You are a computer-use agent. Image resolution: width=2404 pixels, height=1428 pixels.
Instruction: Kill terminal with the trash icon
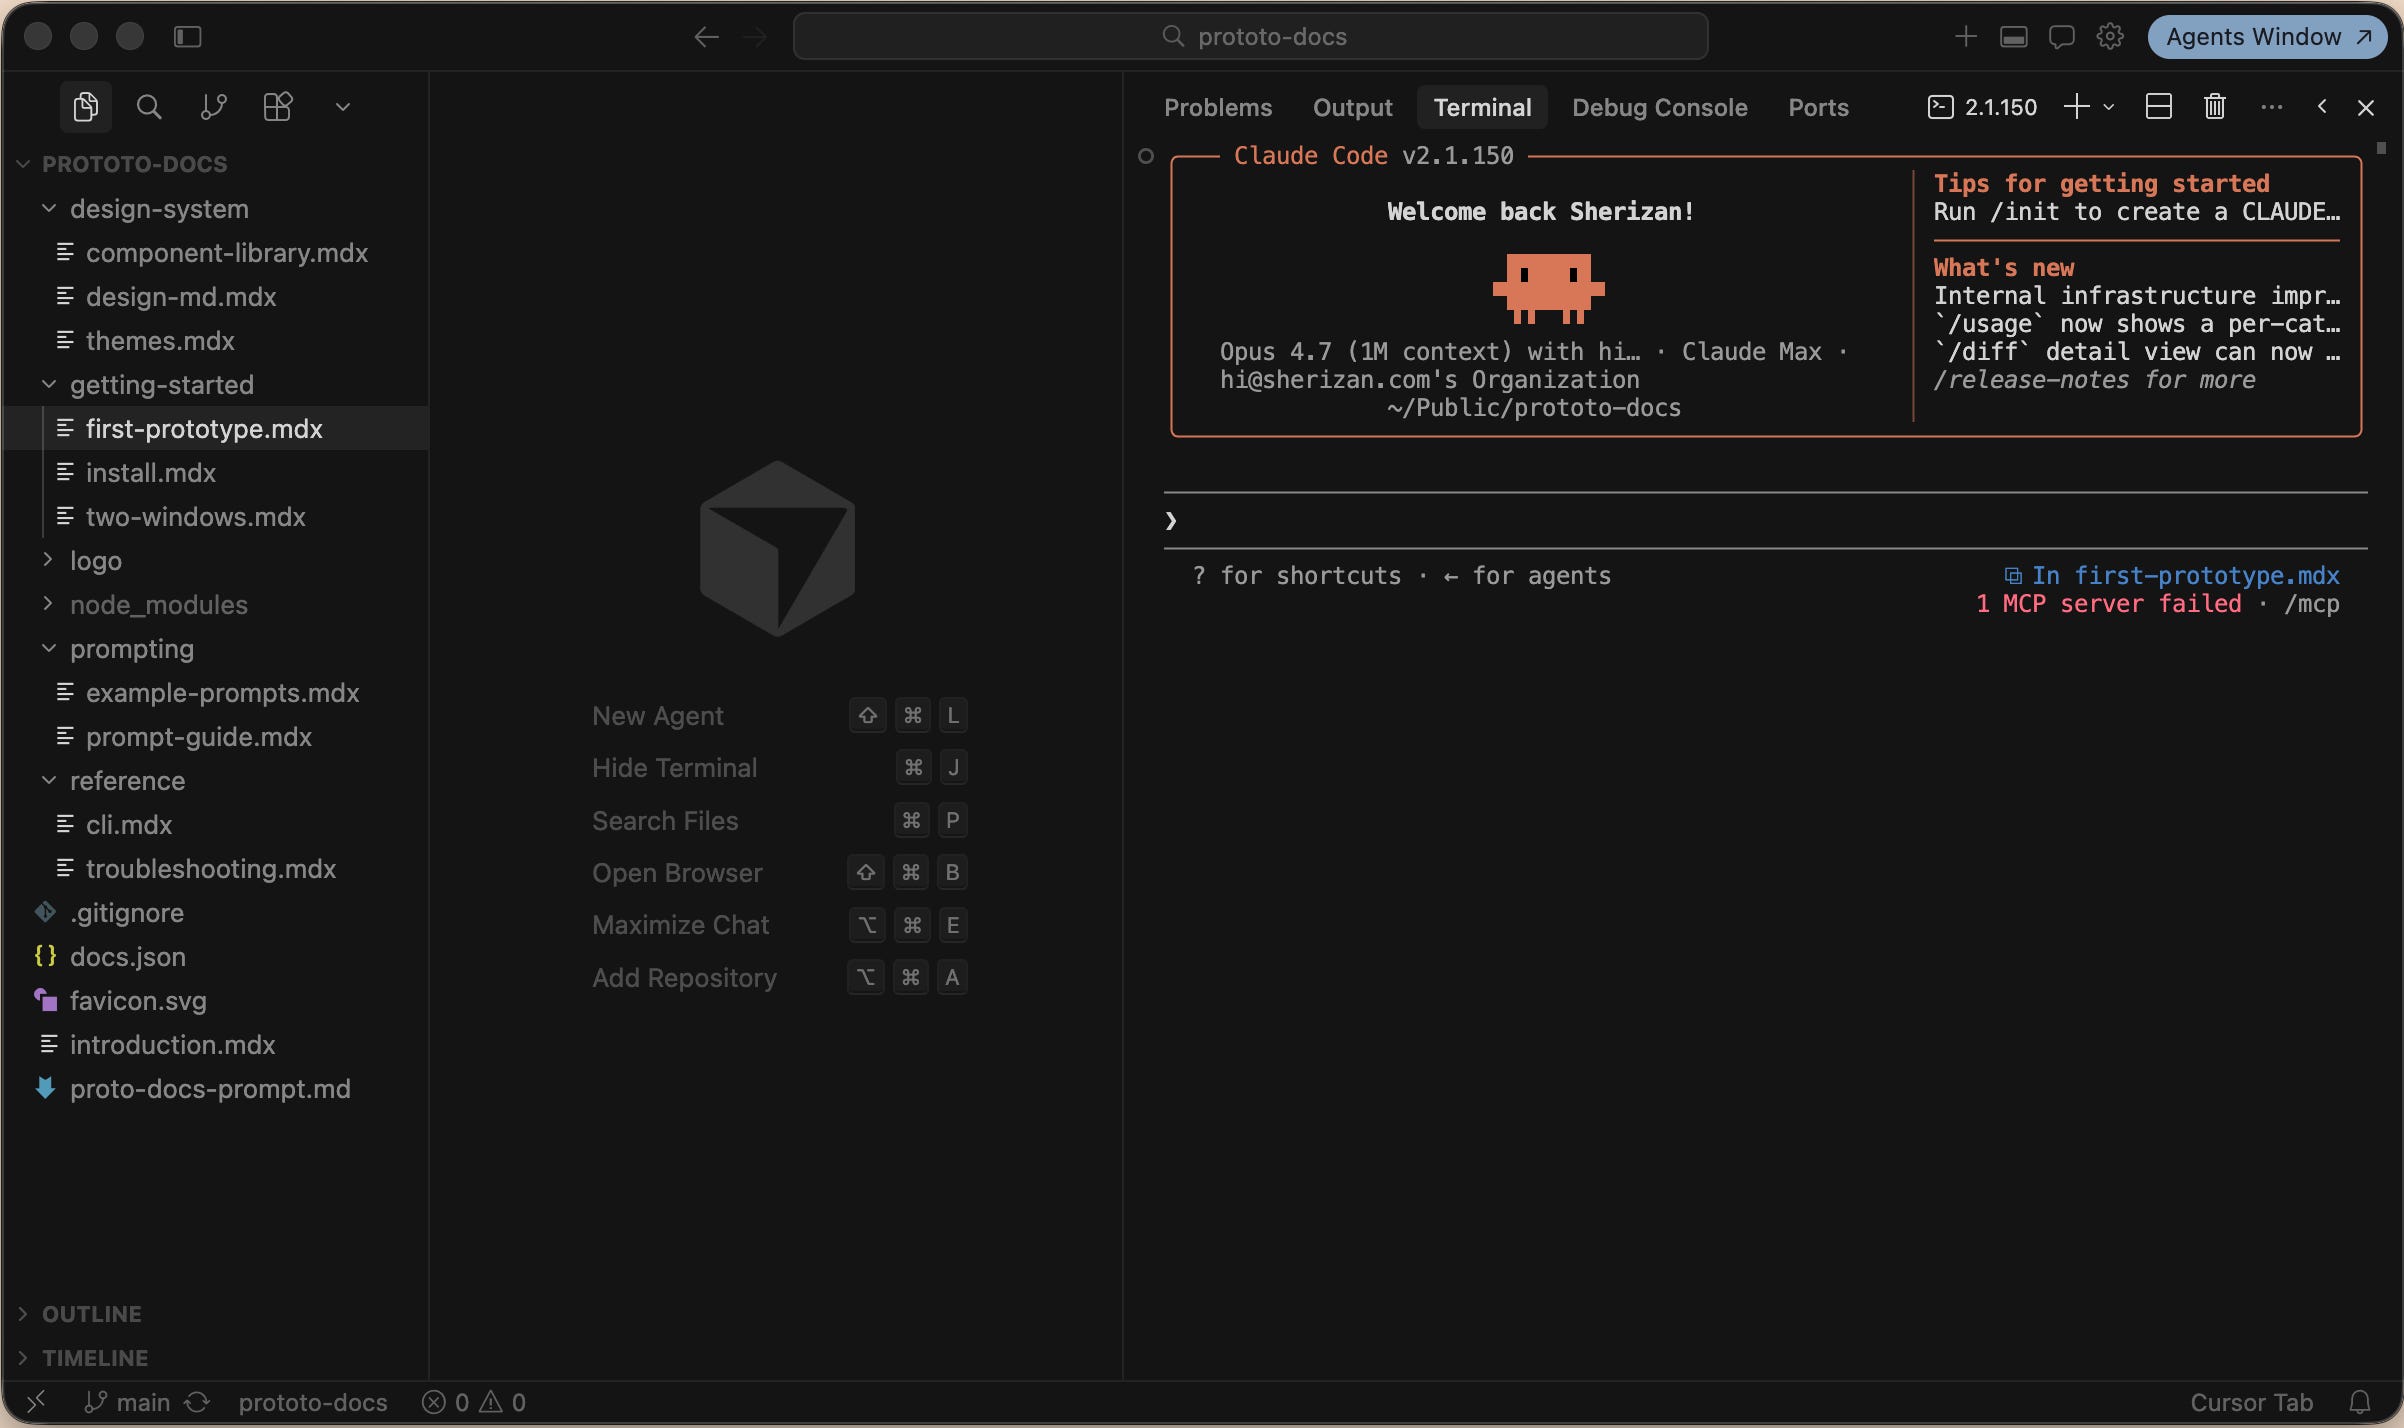2215,107
